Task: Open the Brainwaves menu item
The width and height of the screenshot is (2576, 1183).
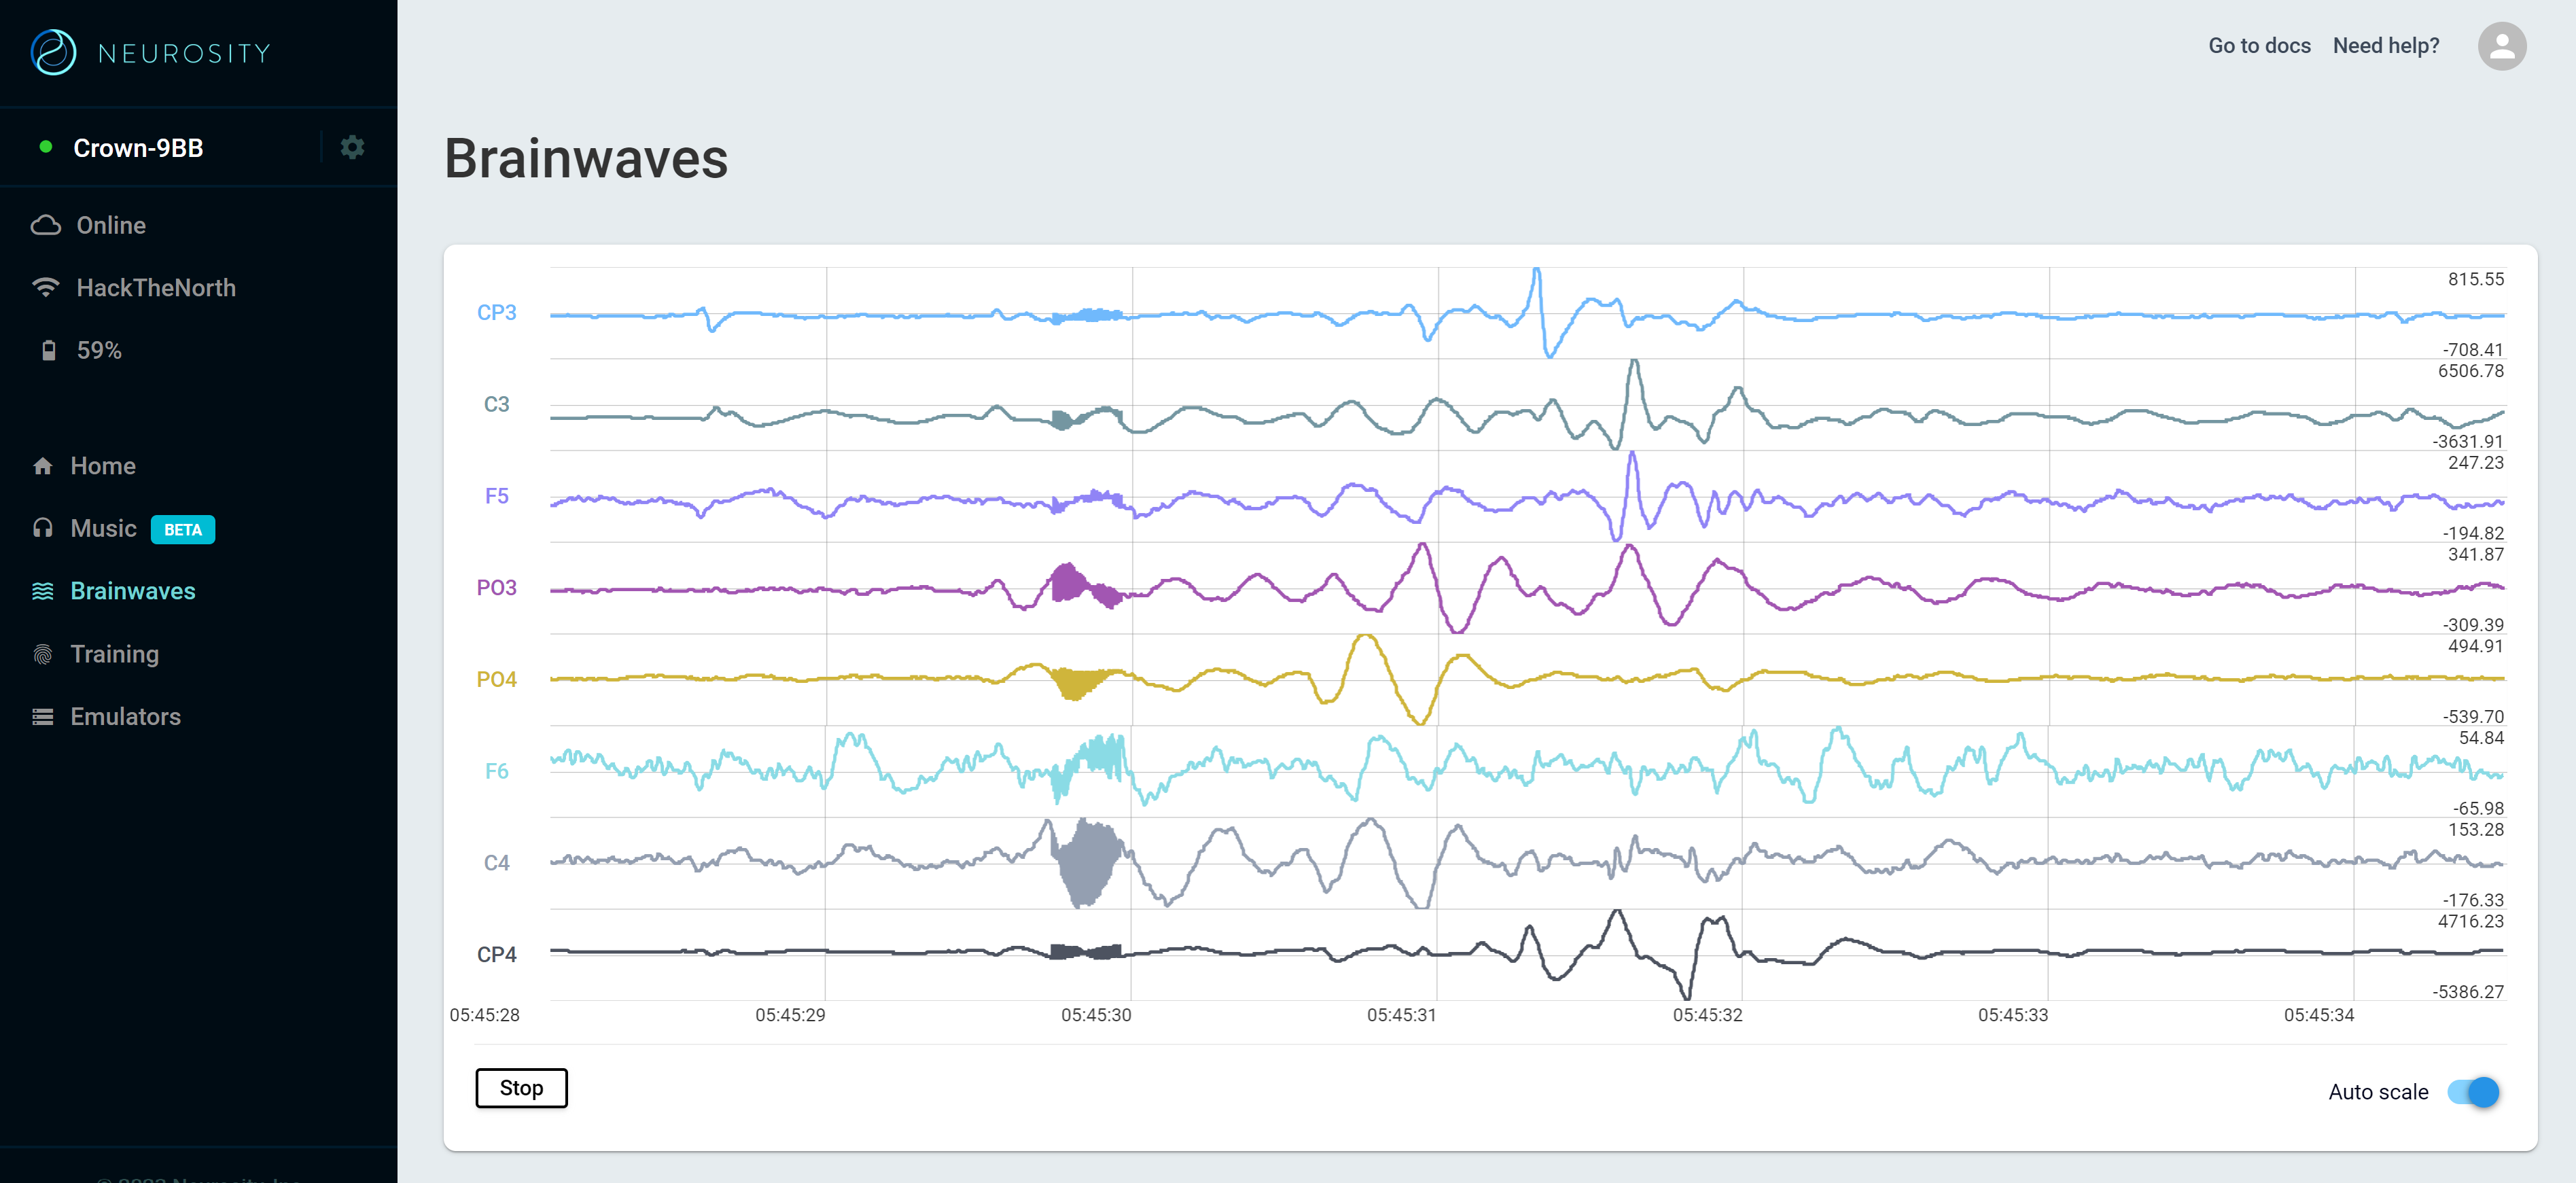Action: tap(132, 591)
